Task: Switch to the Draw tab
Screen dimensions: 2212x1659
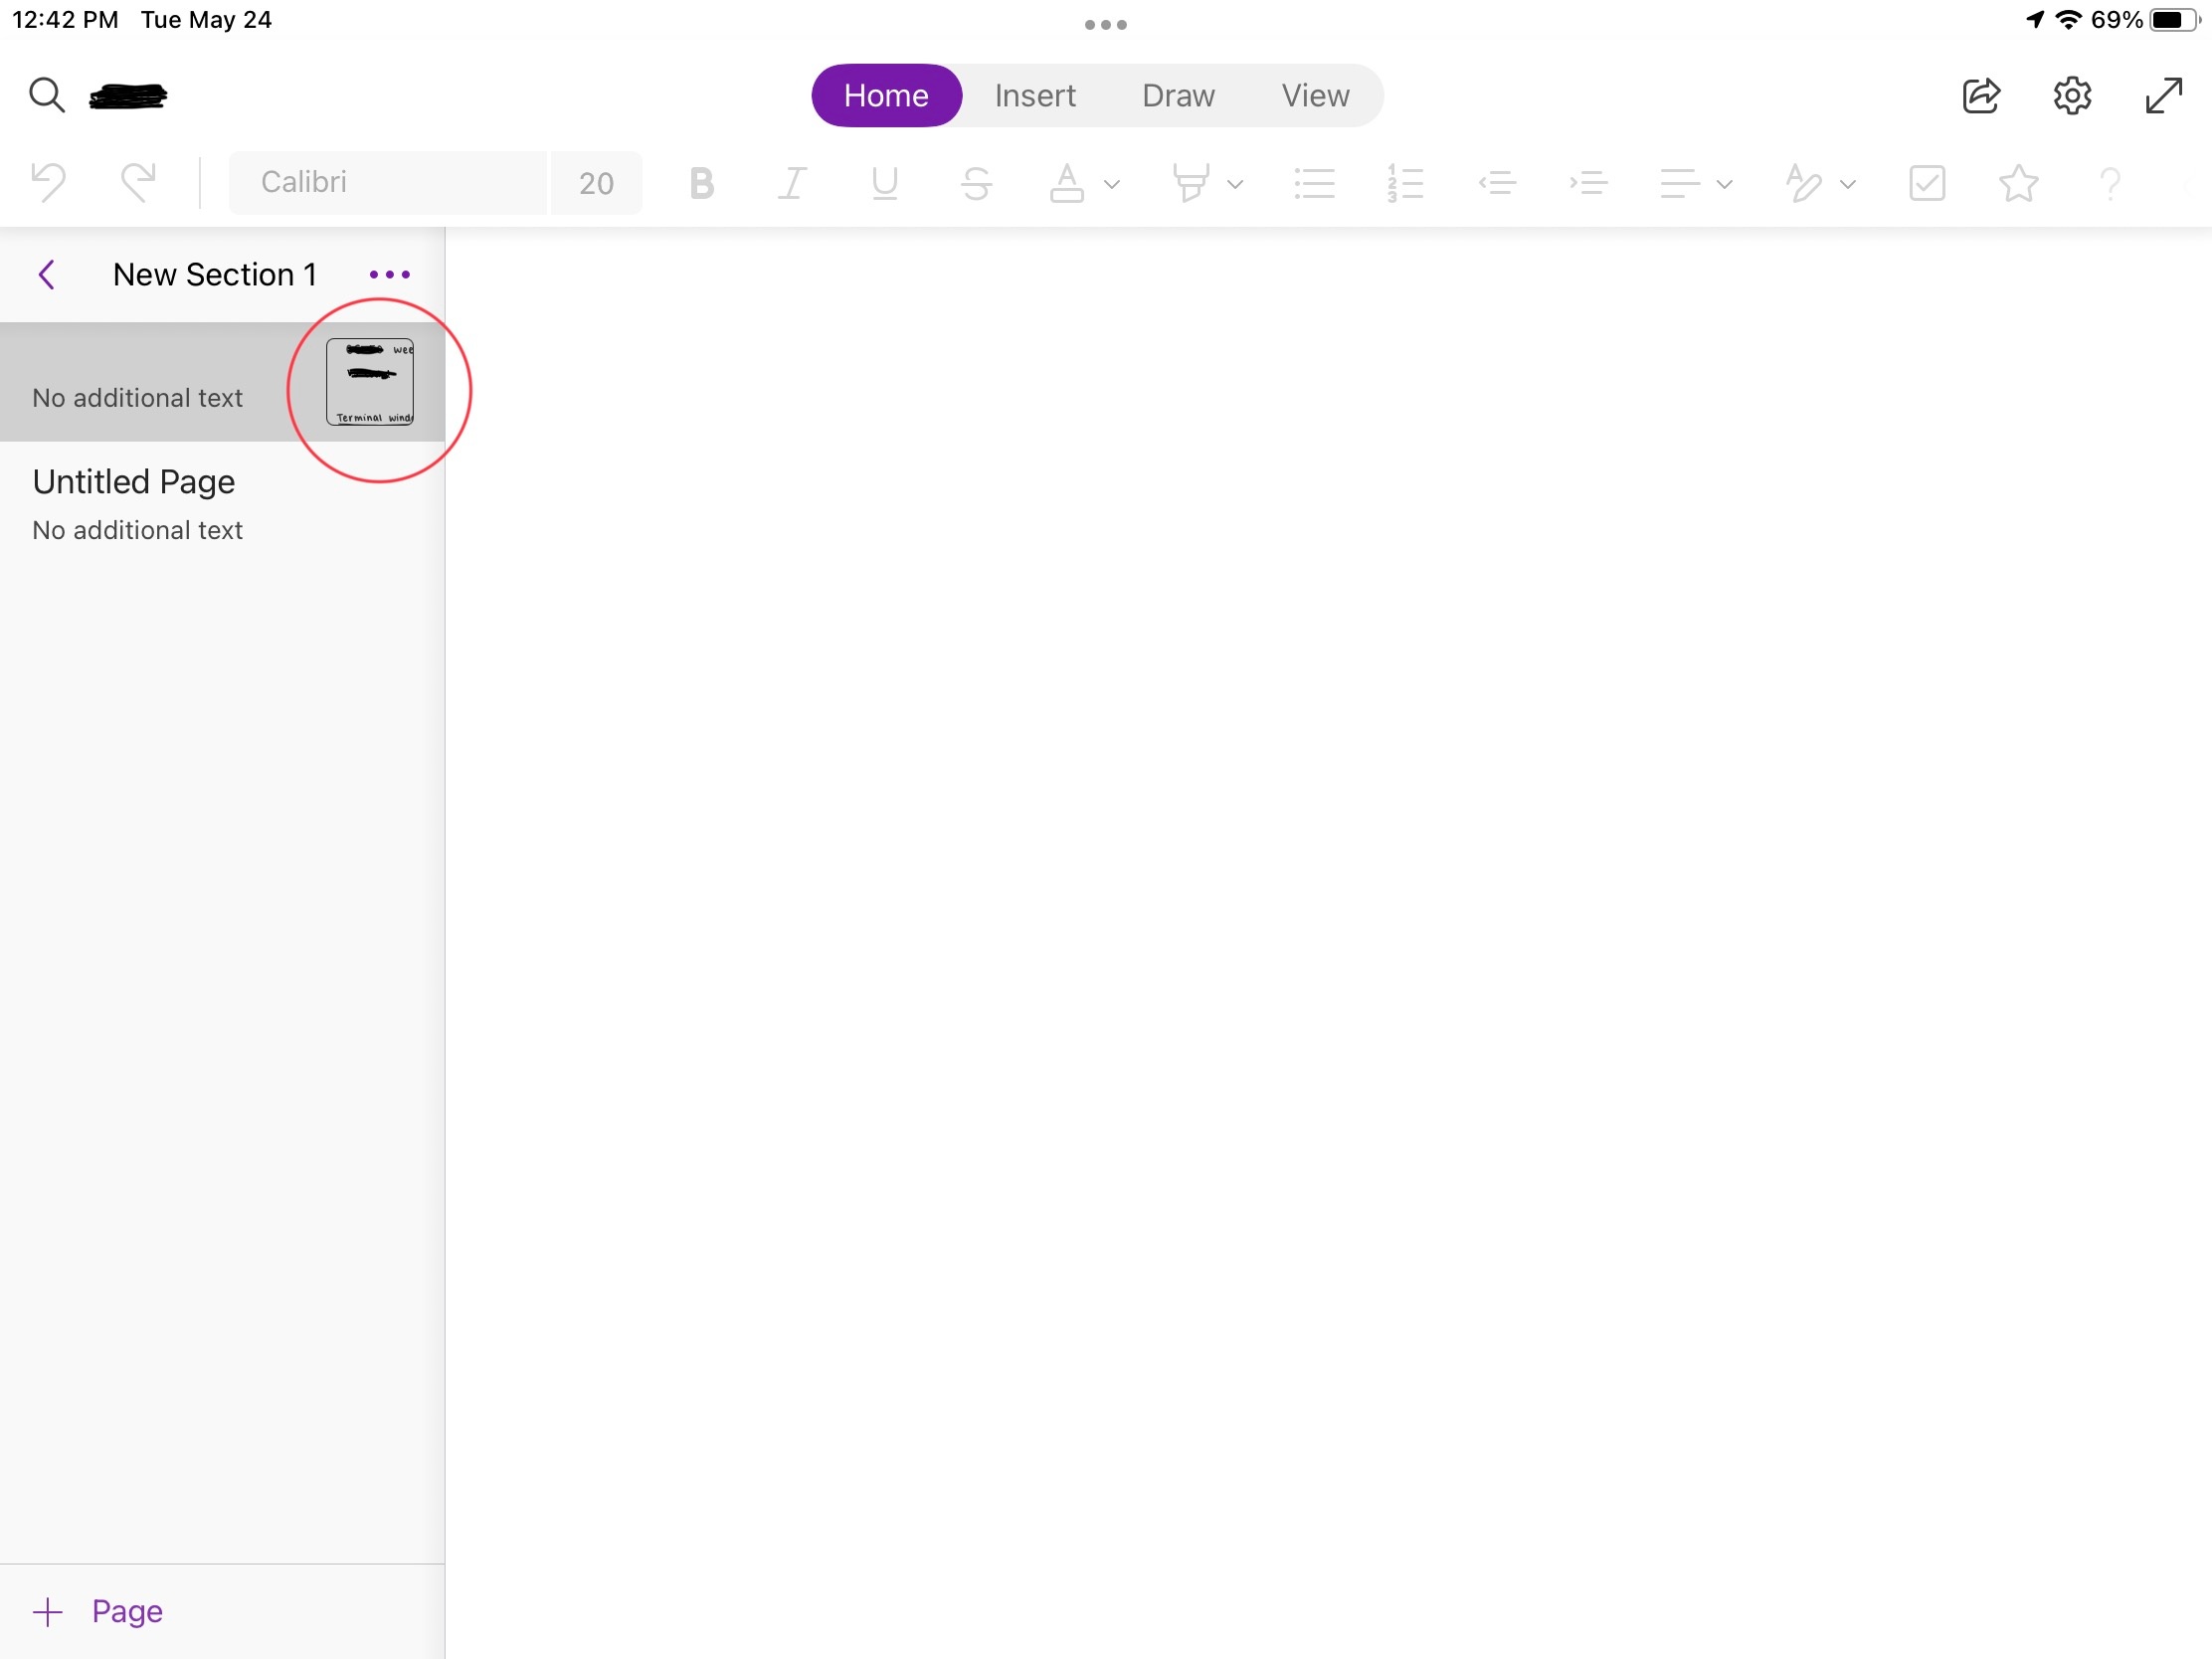Action: (1177, 96)
